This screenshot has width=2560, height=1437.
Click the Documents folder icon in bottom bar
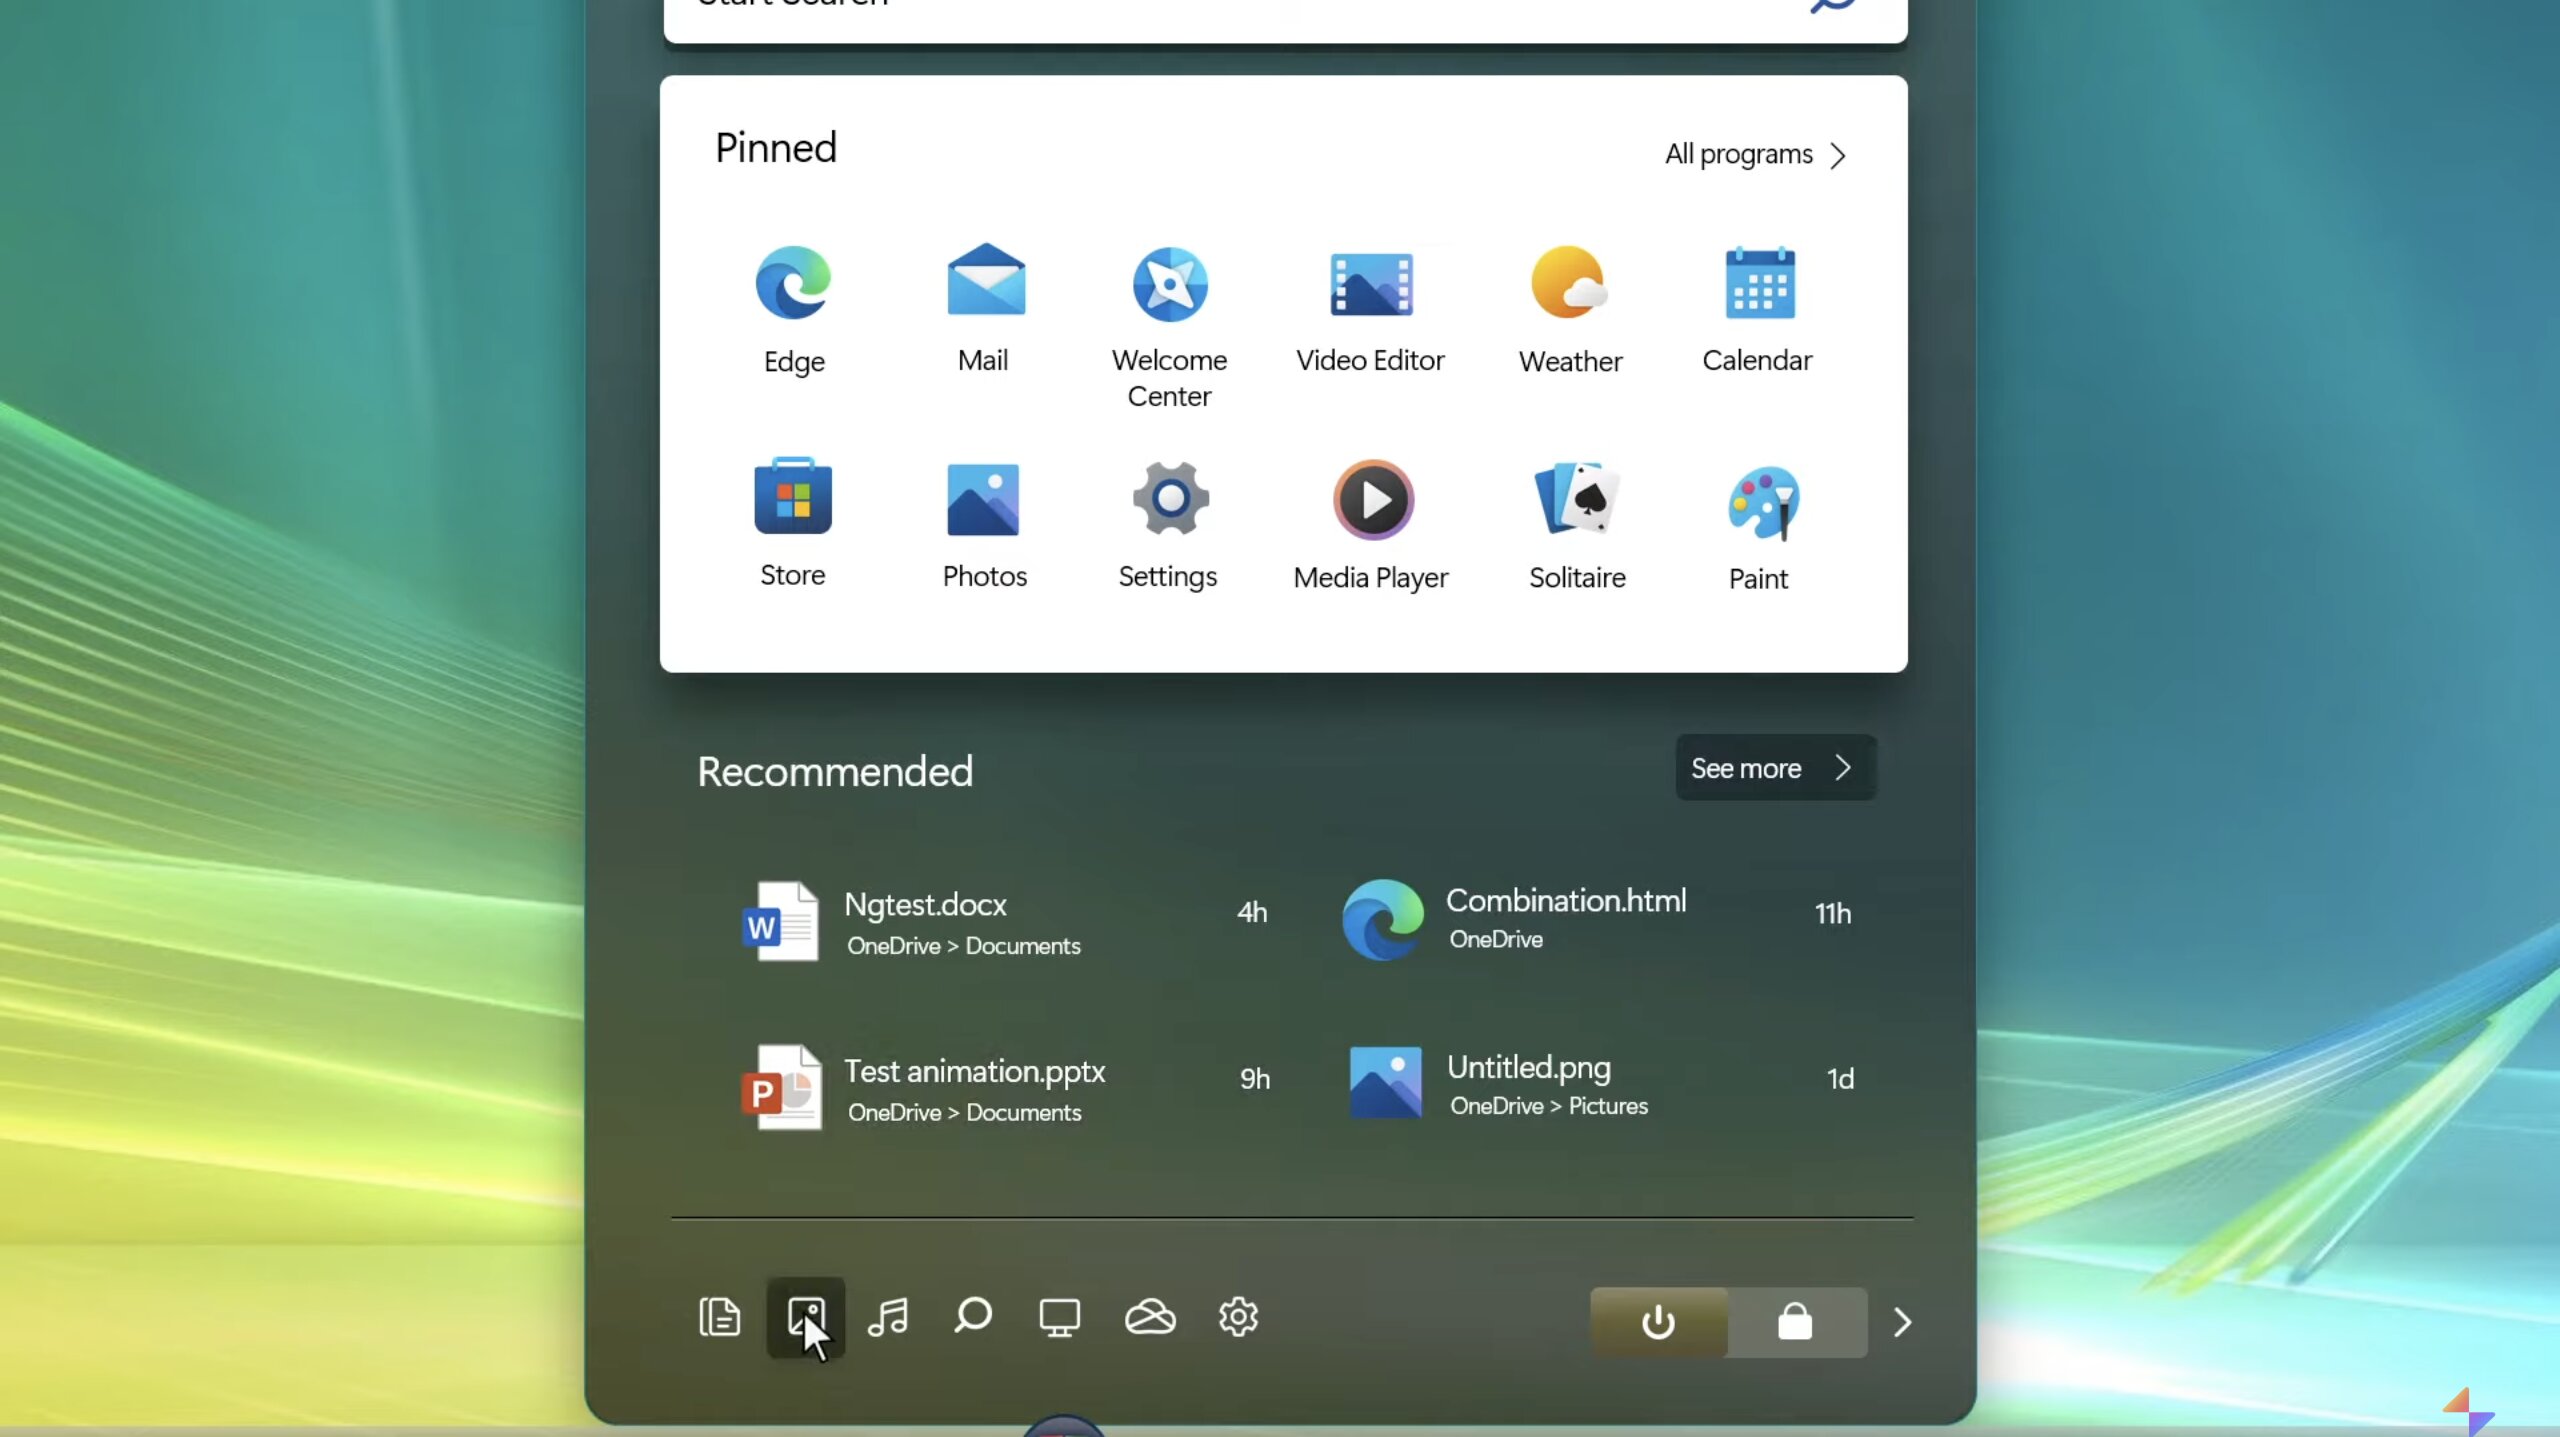pyautogui.click(x=719, y=1317)
